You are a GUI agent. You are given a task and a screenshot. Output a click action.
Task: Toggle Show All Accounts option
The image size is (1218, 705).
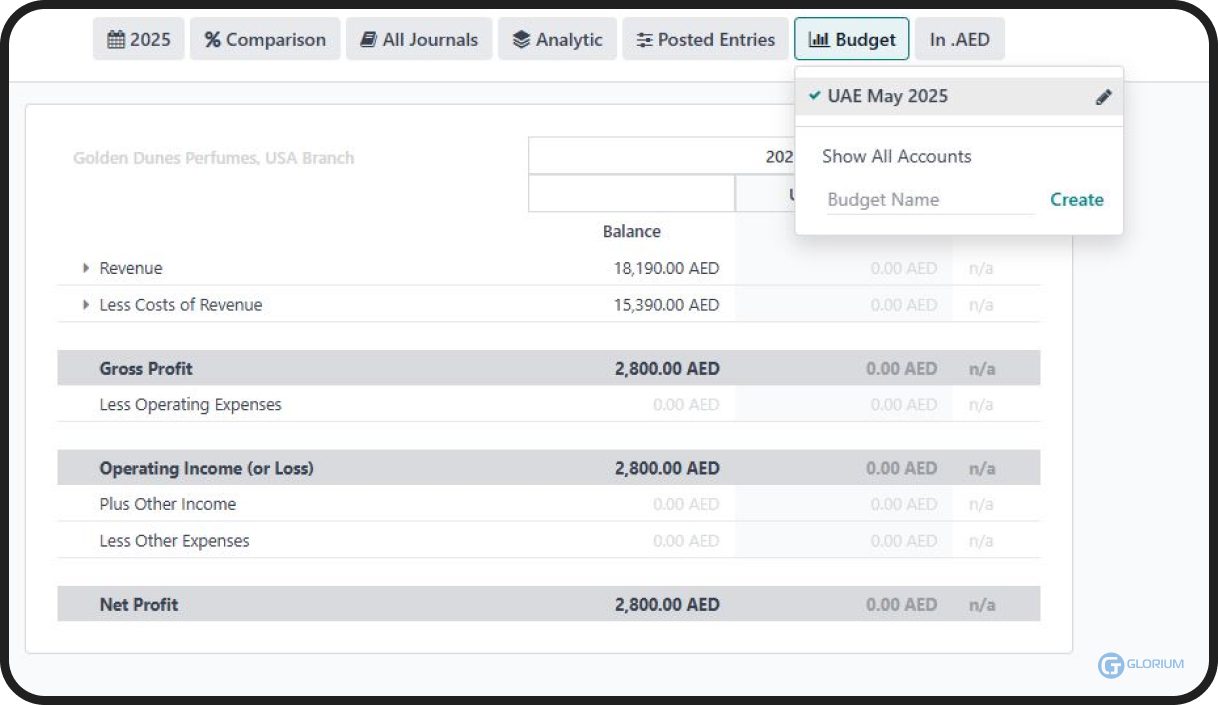[896, 156]
